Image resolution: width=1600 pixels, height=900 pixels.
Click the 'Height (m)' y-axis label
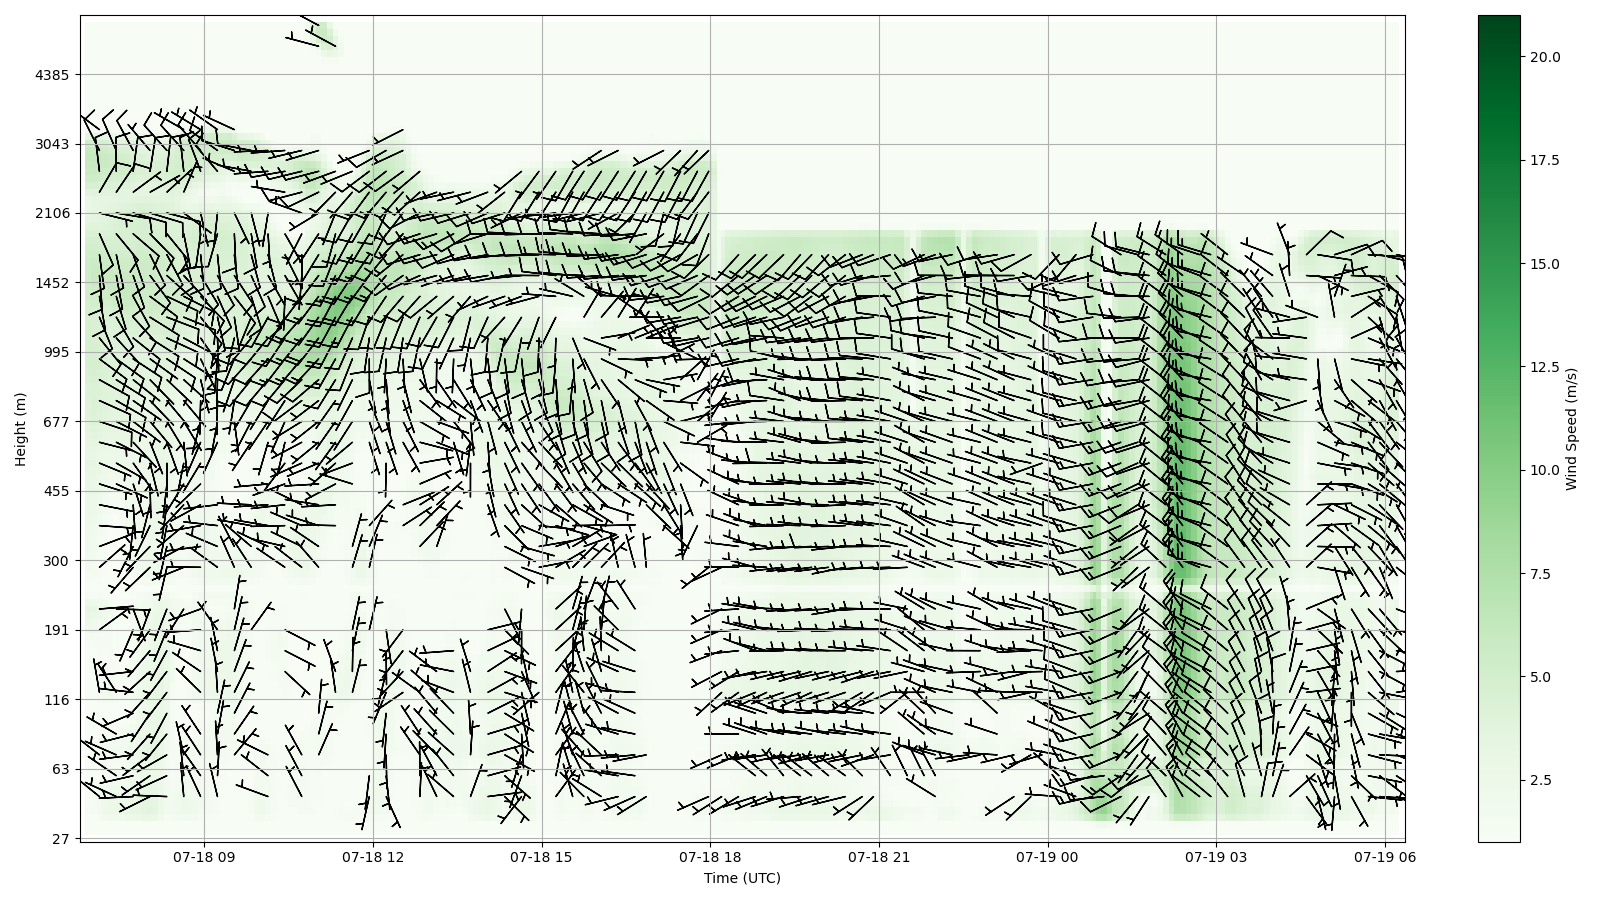click(20, 429)
